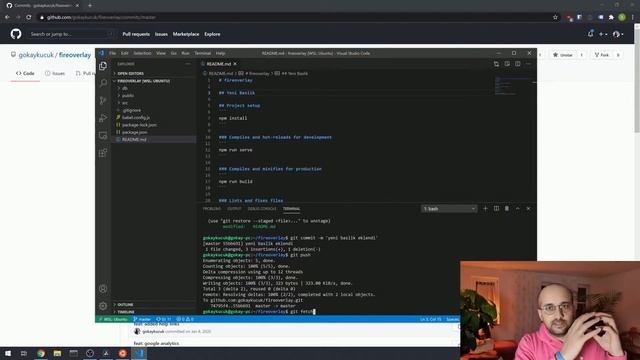Open the Edit menu in VS Code
The width and height of the screenshot is (640, 360).
(124, 53)
